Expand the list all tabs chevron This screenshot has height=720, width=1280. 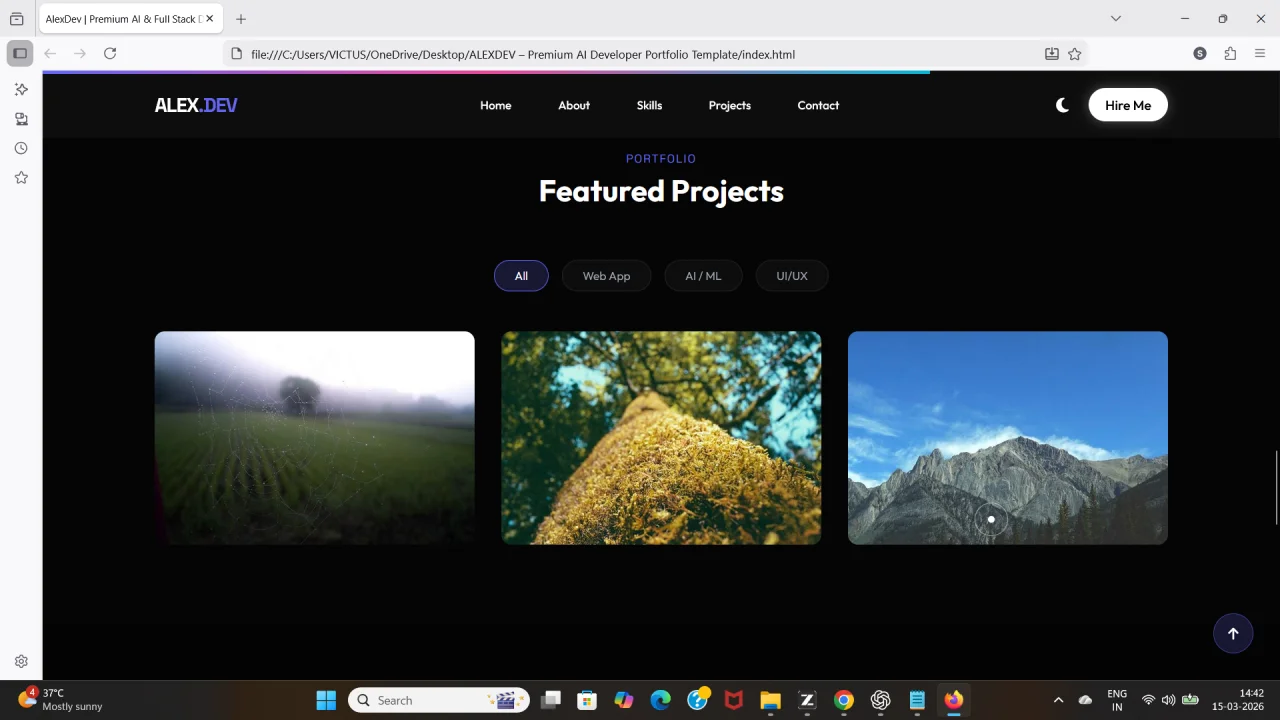point(1116,18)
